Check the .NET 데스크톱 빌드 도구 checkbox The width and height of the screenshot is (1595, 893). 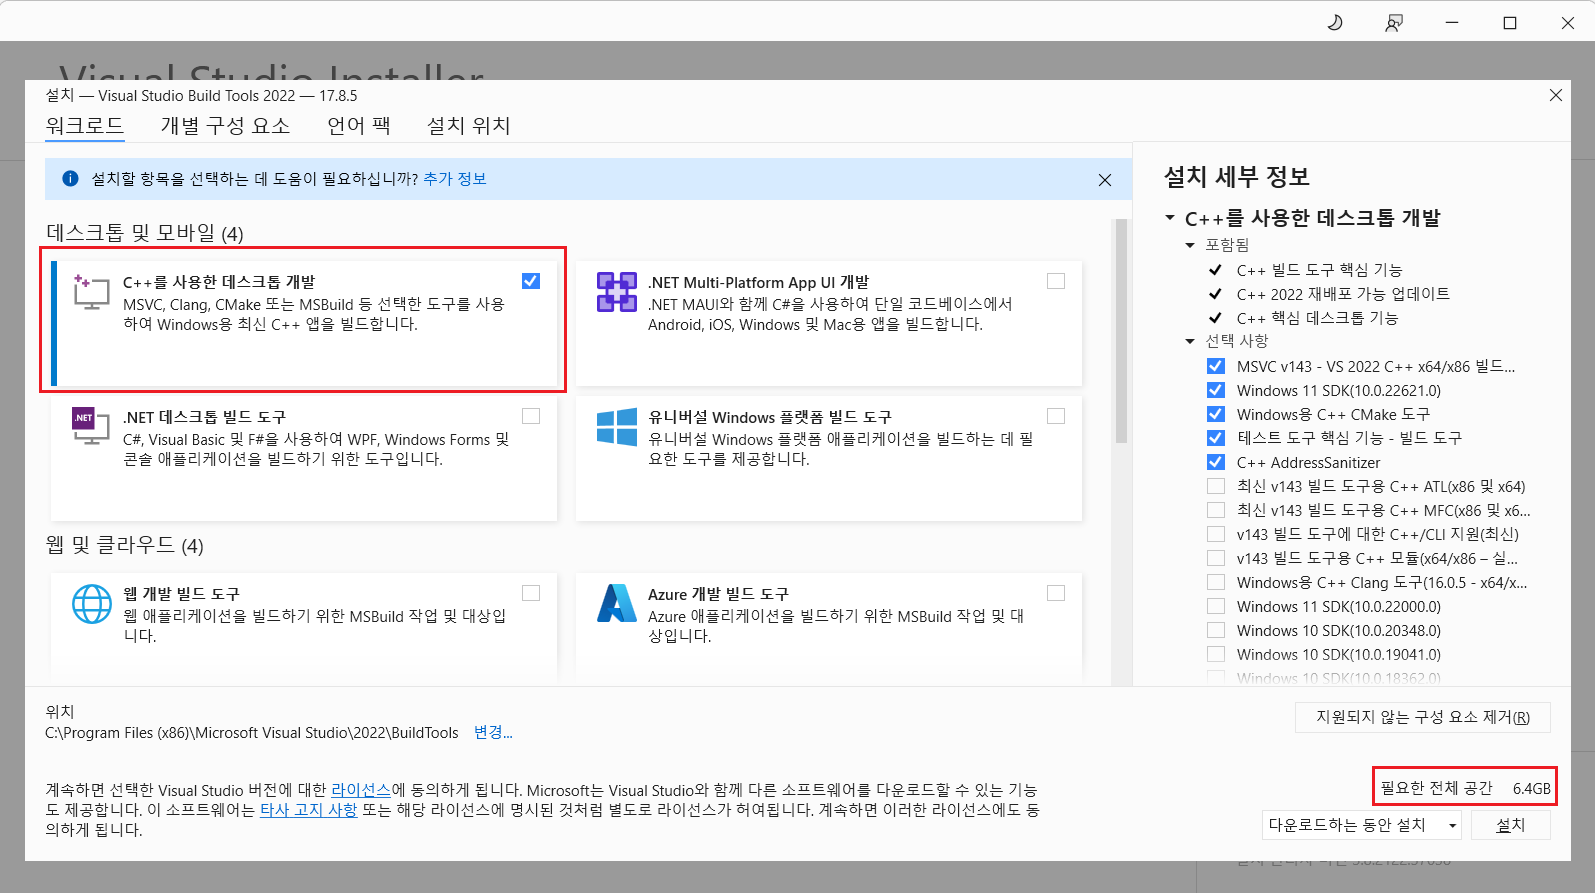pyautogui.click(x=531, y=416)
